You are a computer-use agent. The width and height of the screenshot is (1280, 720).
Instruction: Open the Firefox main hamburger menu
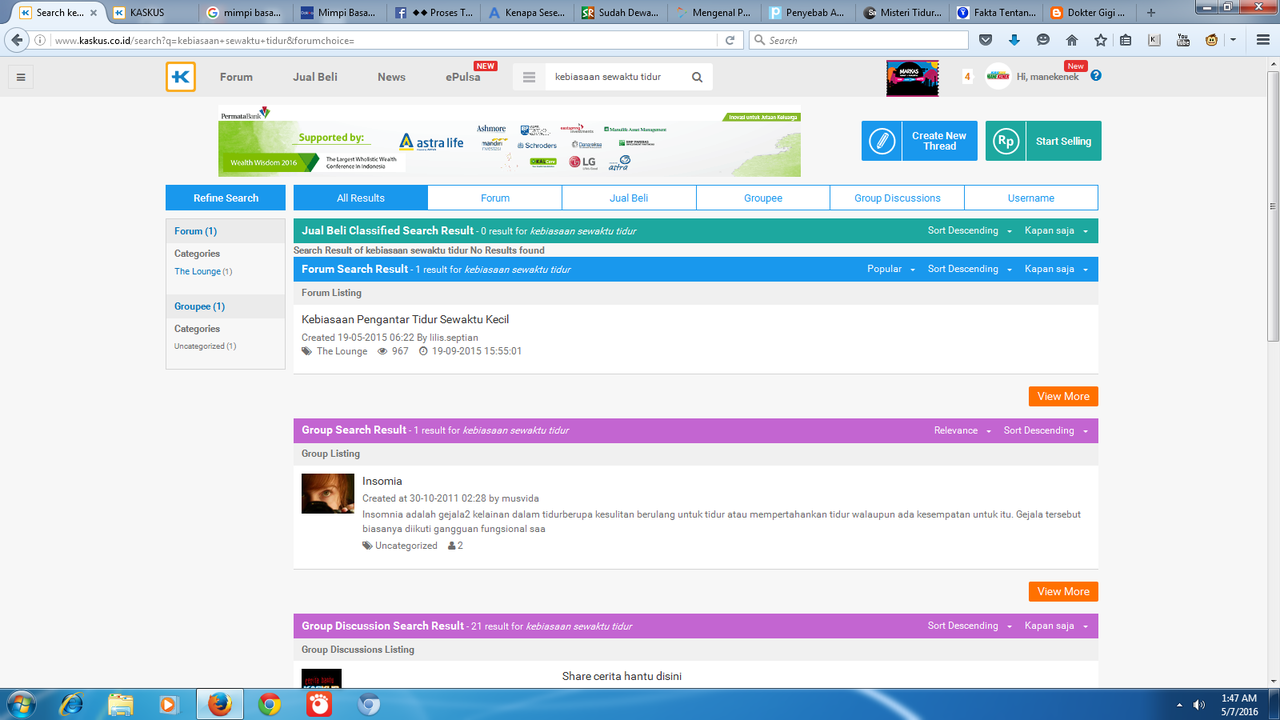[1261, 40]
